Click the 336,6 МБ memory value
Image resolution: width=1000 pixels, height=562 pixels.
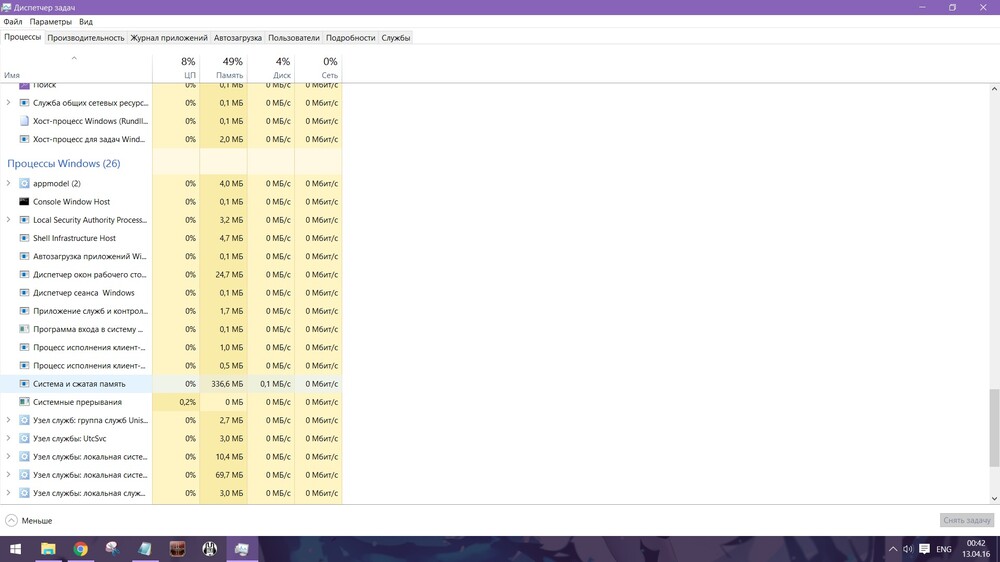point(227,384)
